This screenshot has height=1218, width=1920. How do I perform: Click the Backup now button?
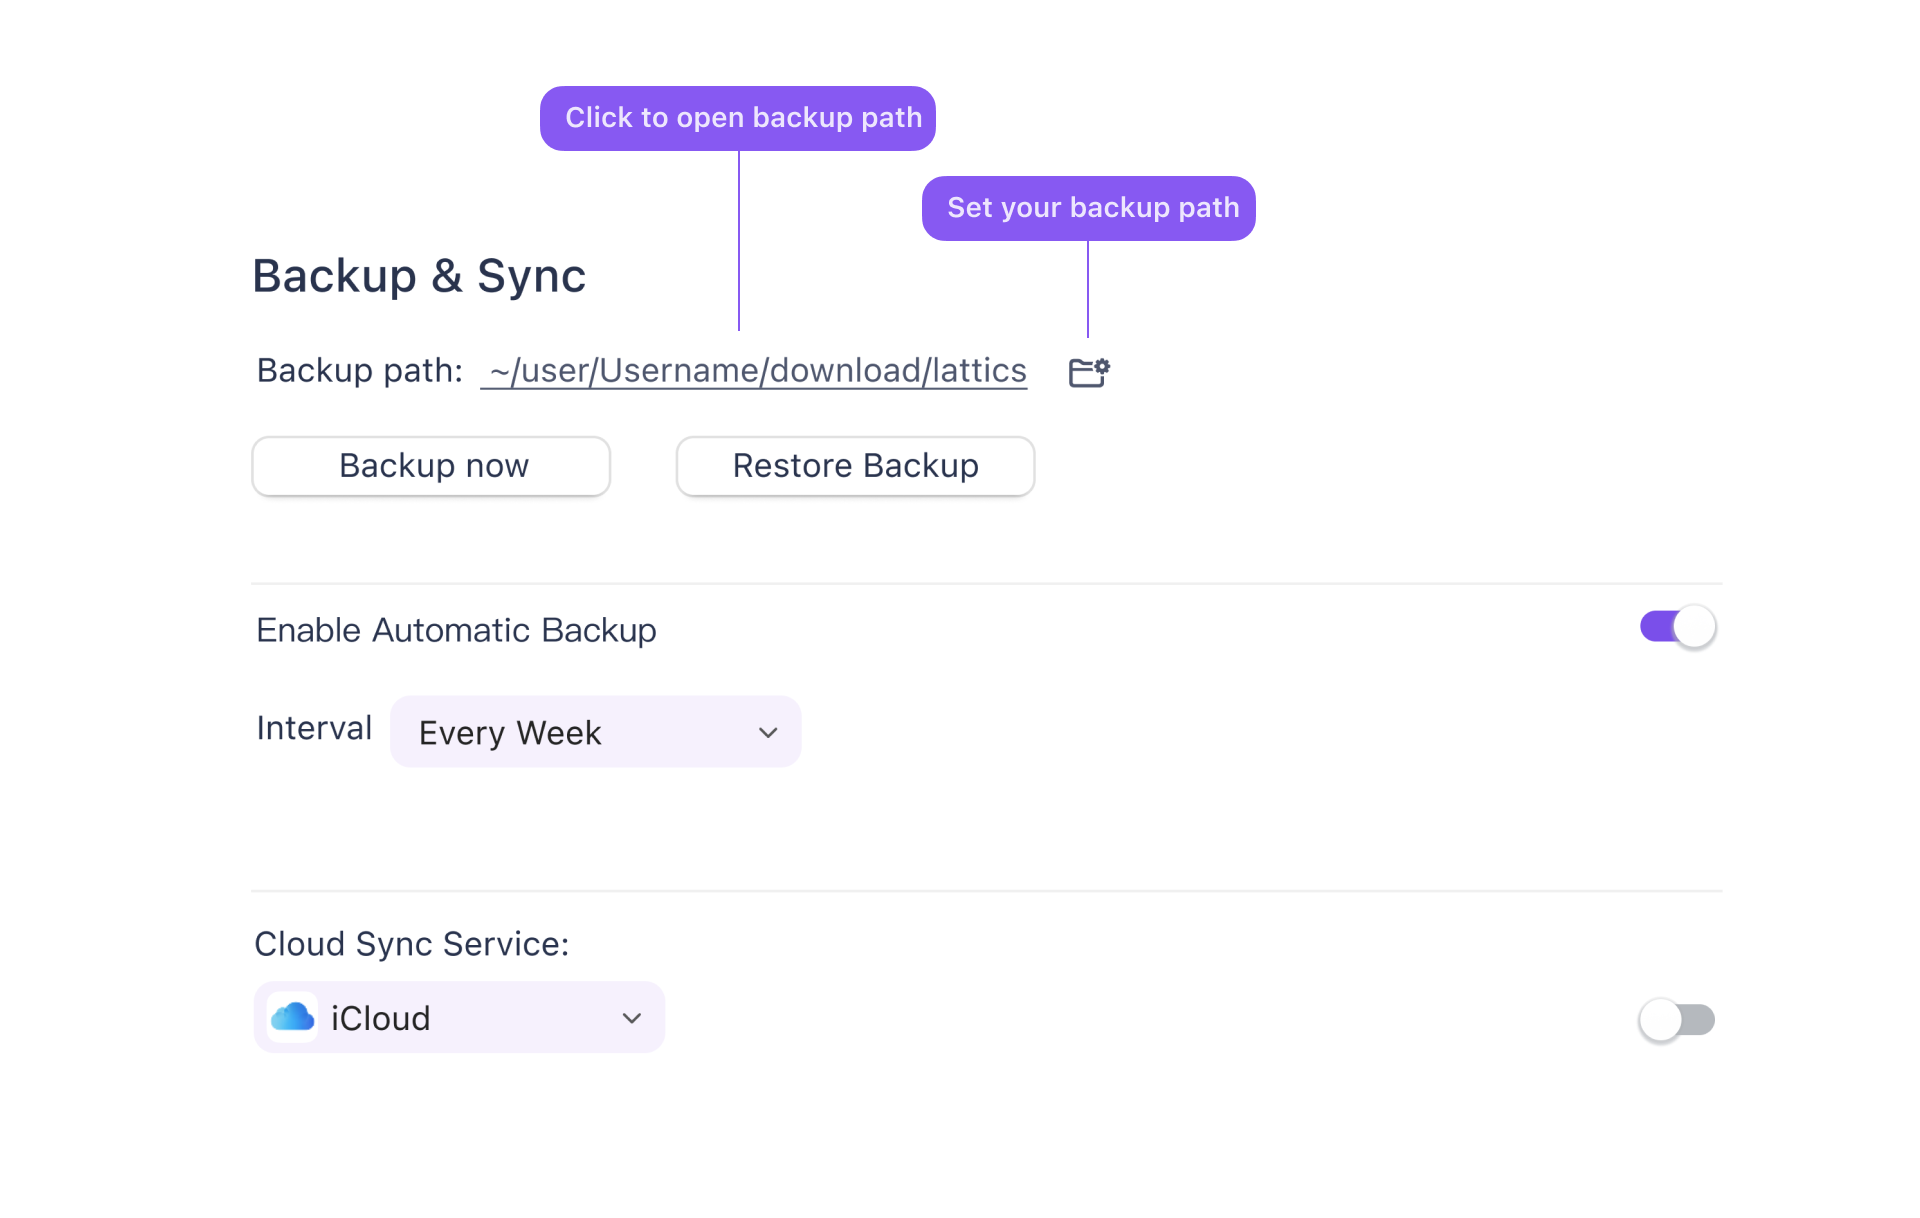tap(431, 466)
